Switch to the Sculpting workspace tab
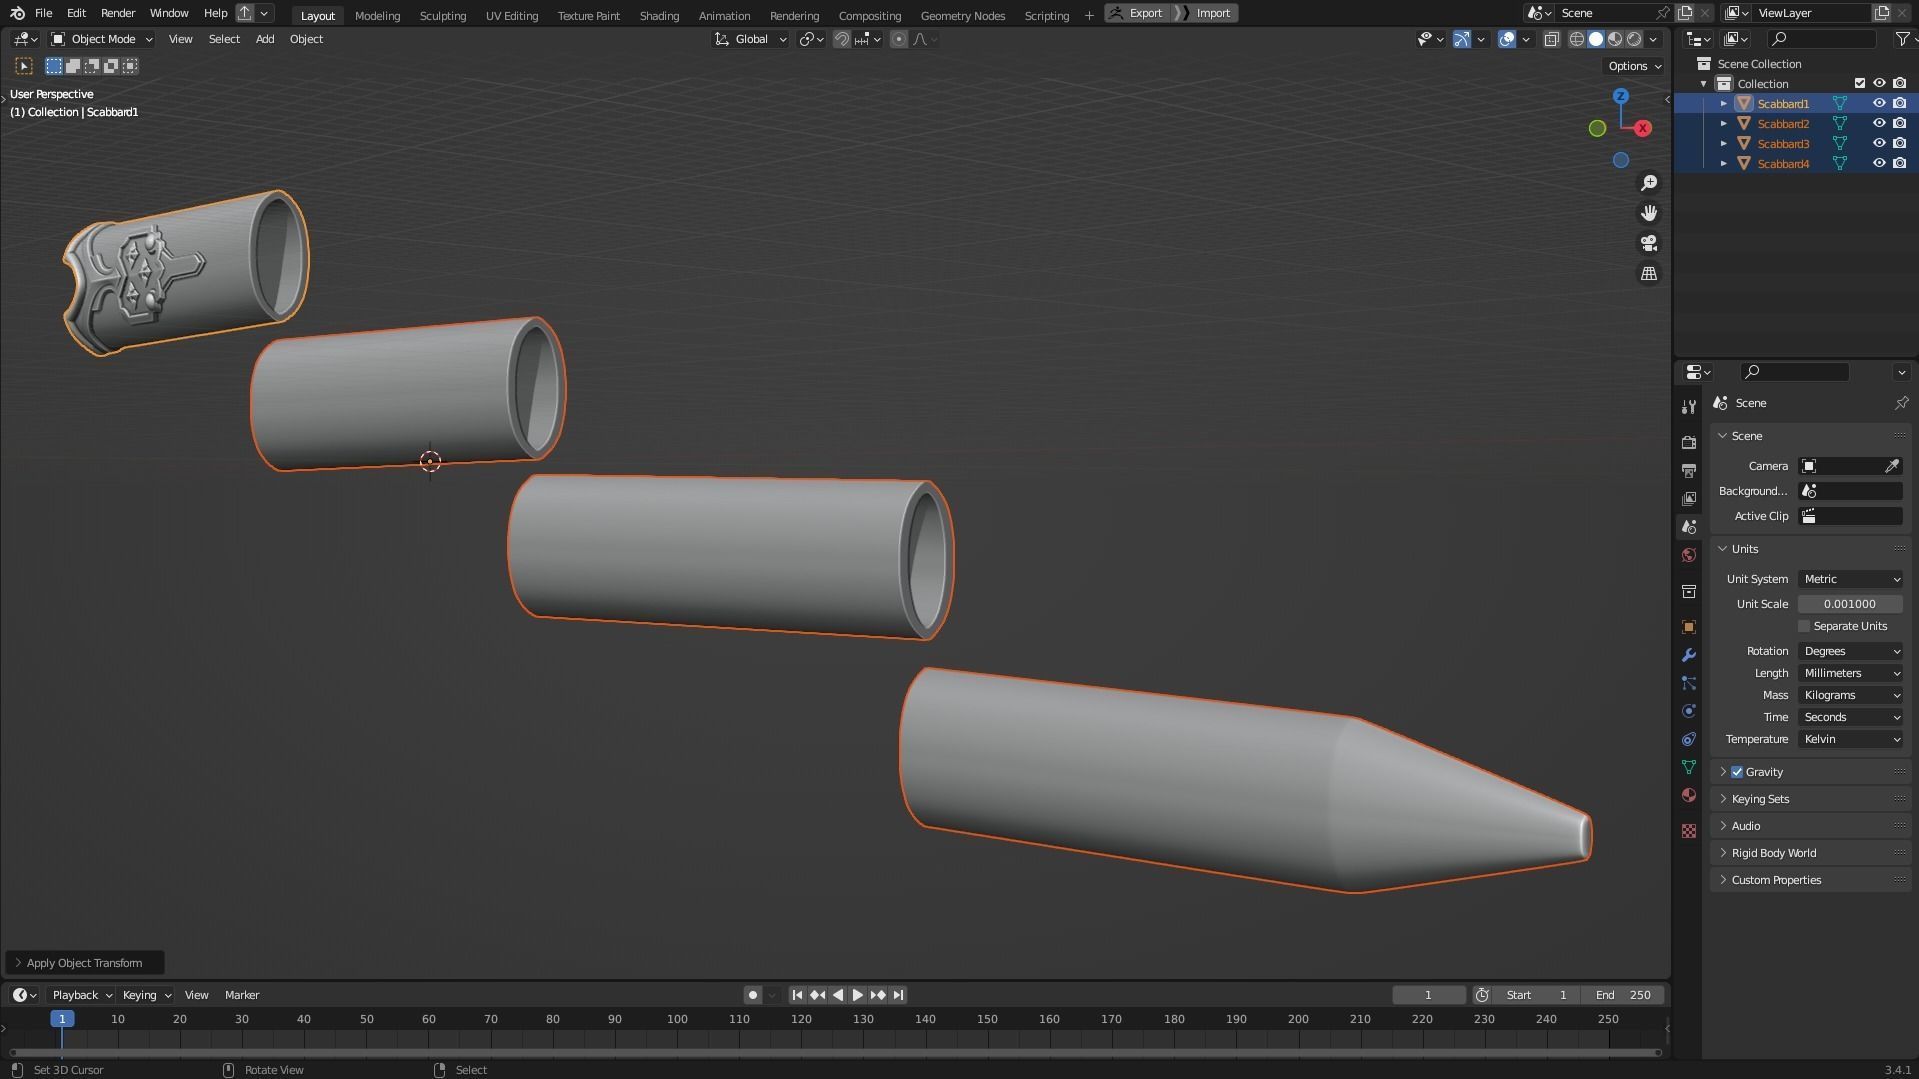1919x1079 pixels. [x=442, y=15]
